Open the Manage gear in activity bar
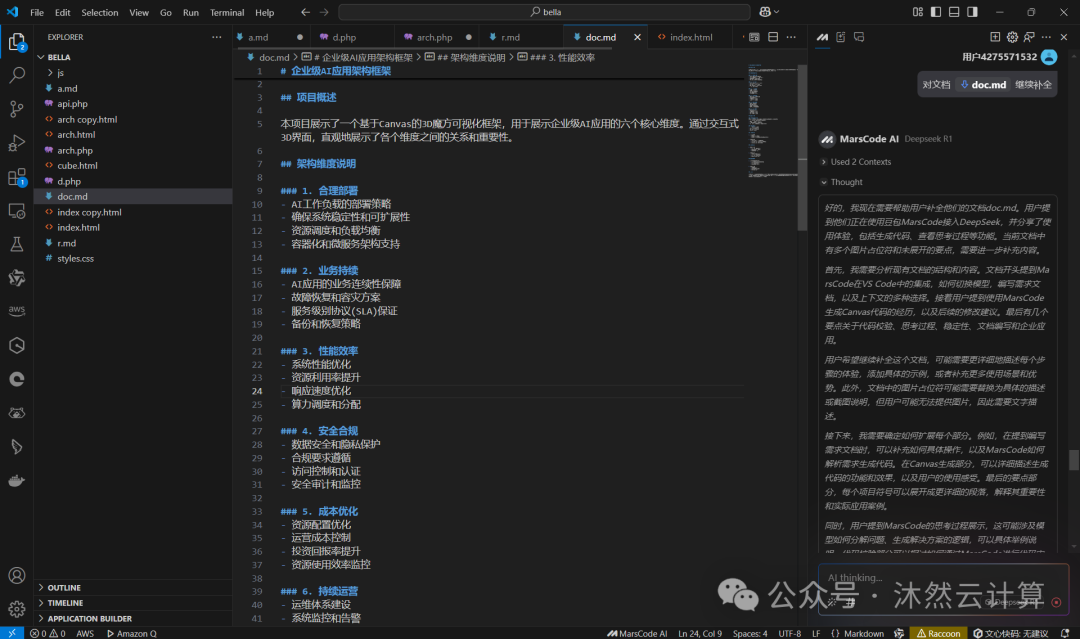 [x=17, y=609]
